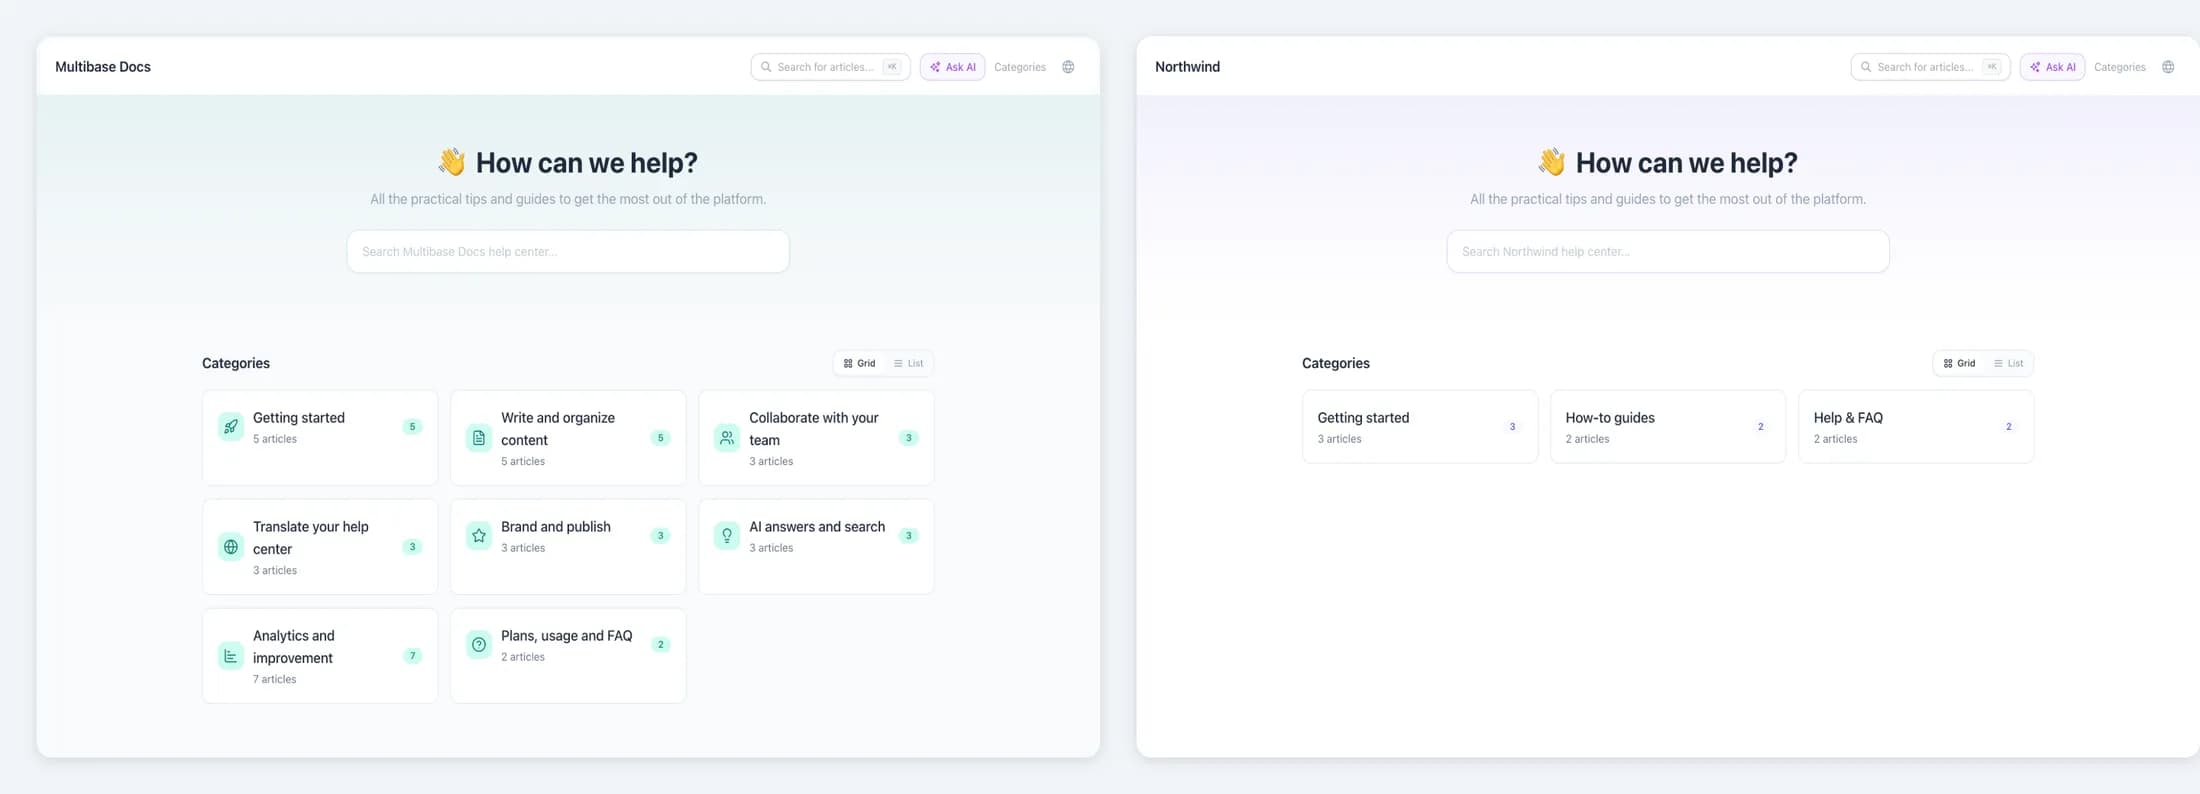Open the language globe in Multibase Docs header
Image resolution: width=2200 pixels, height=794 pixels.
[1068, 67]
